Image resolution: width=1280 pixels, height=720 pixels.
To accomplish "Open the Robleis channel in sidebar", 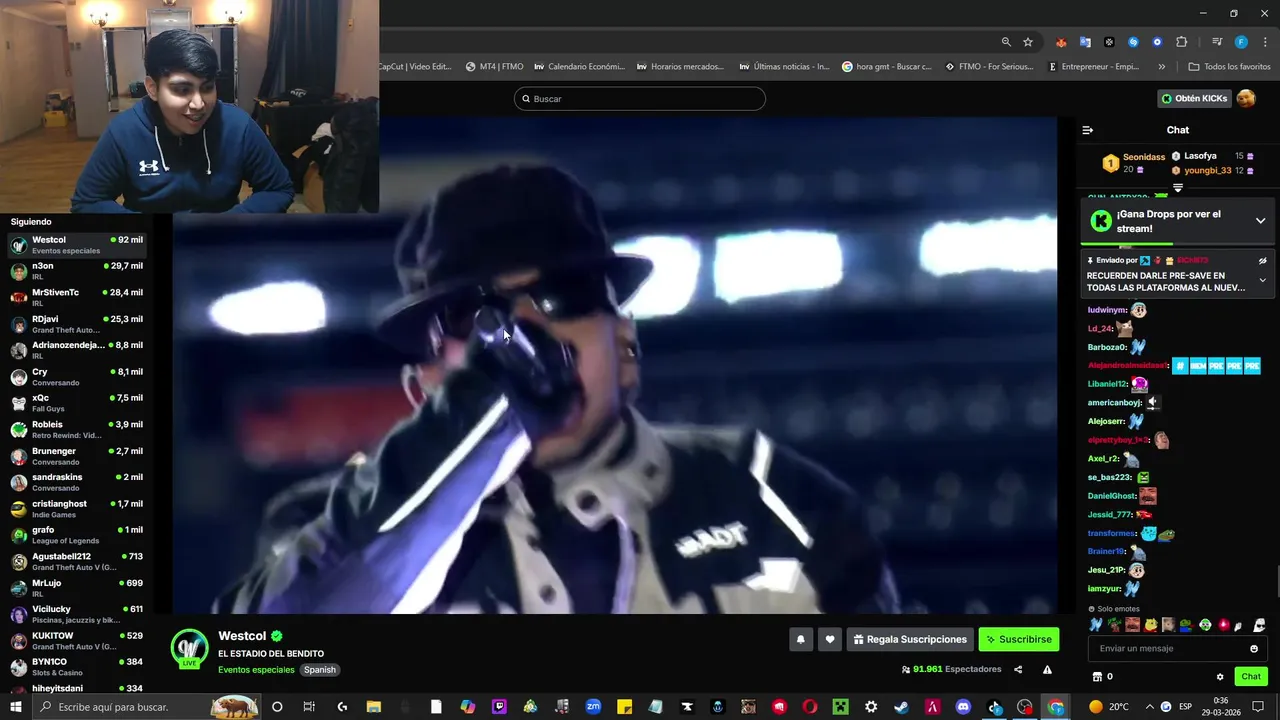I will (76, 430).
